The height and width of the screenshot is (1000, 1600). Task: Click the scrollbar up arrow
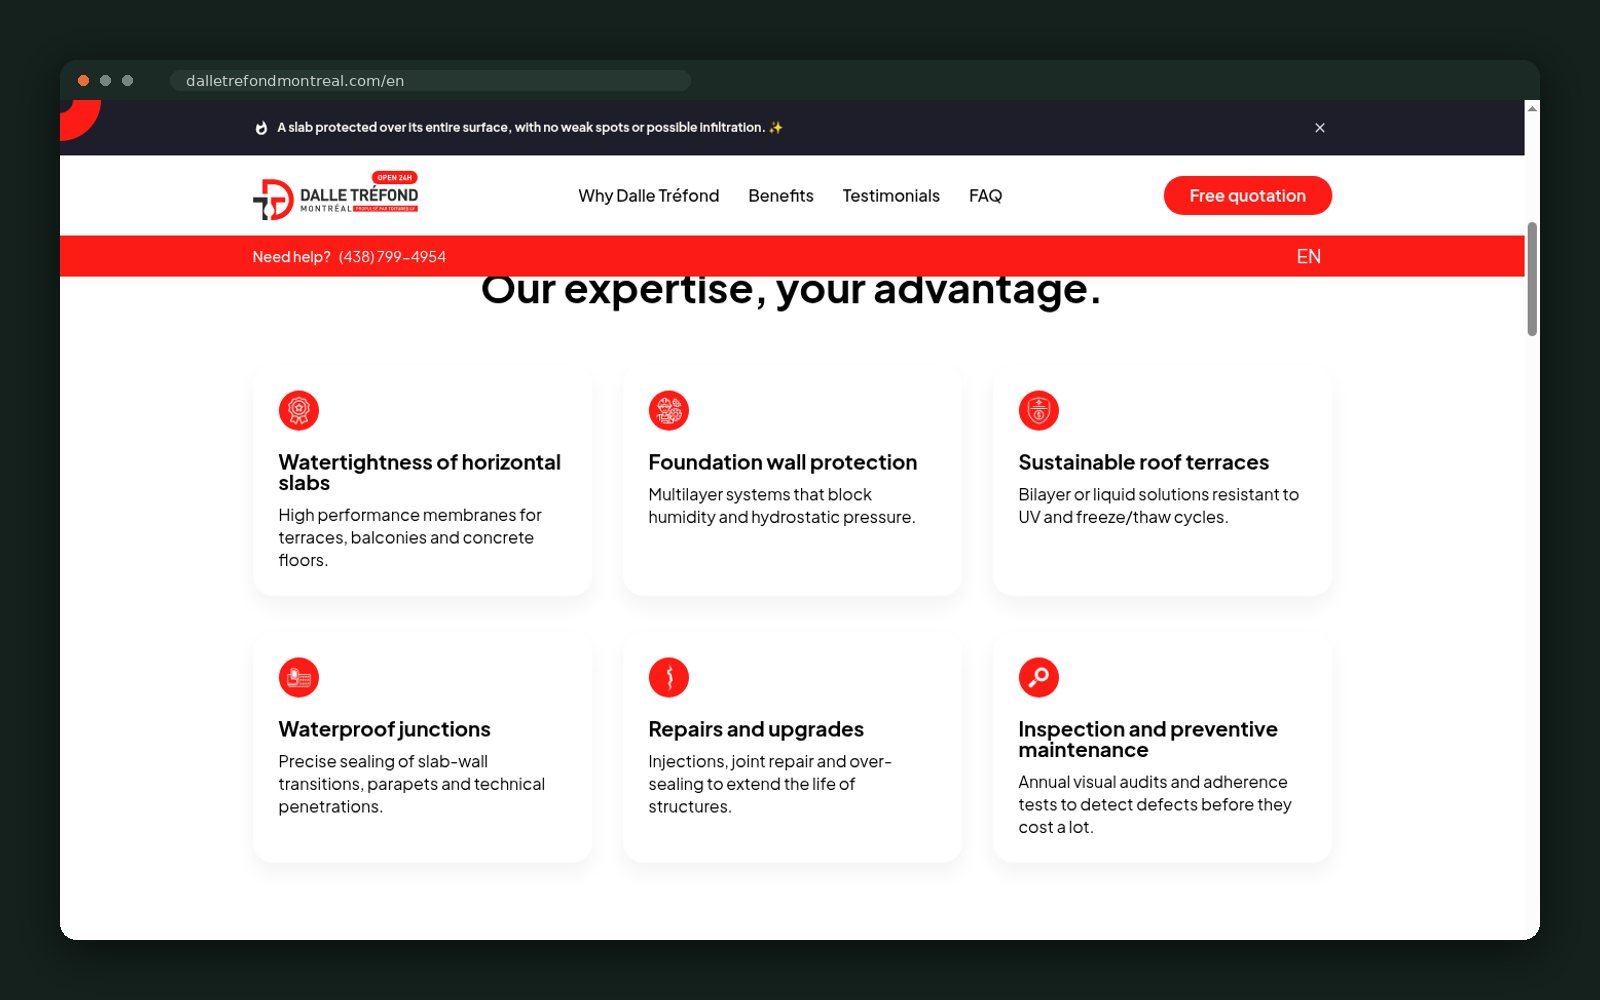[x=1532, y=108]
